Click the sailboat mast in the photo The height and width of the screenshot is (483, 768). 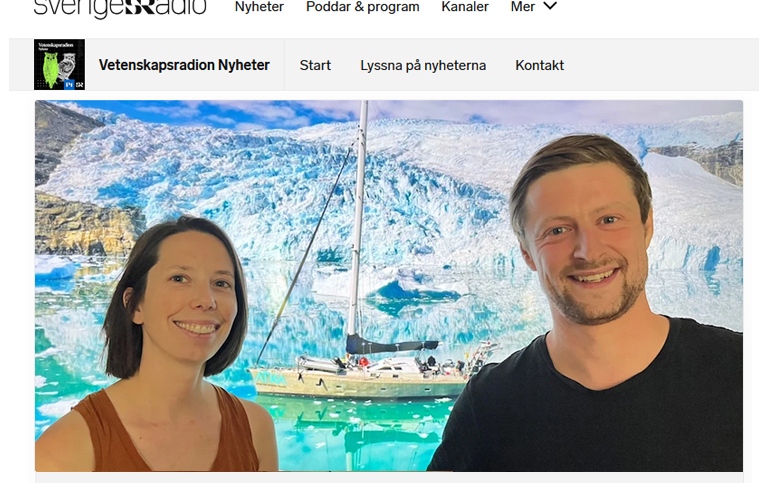(359, 218)
